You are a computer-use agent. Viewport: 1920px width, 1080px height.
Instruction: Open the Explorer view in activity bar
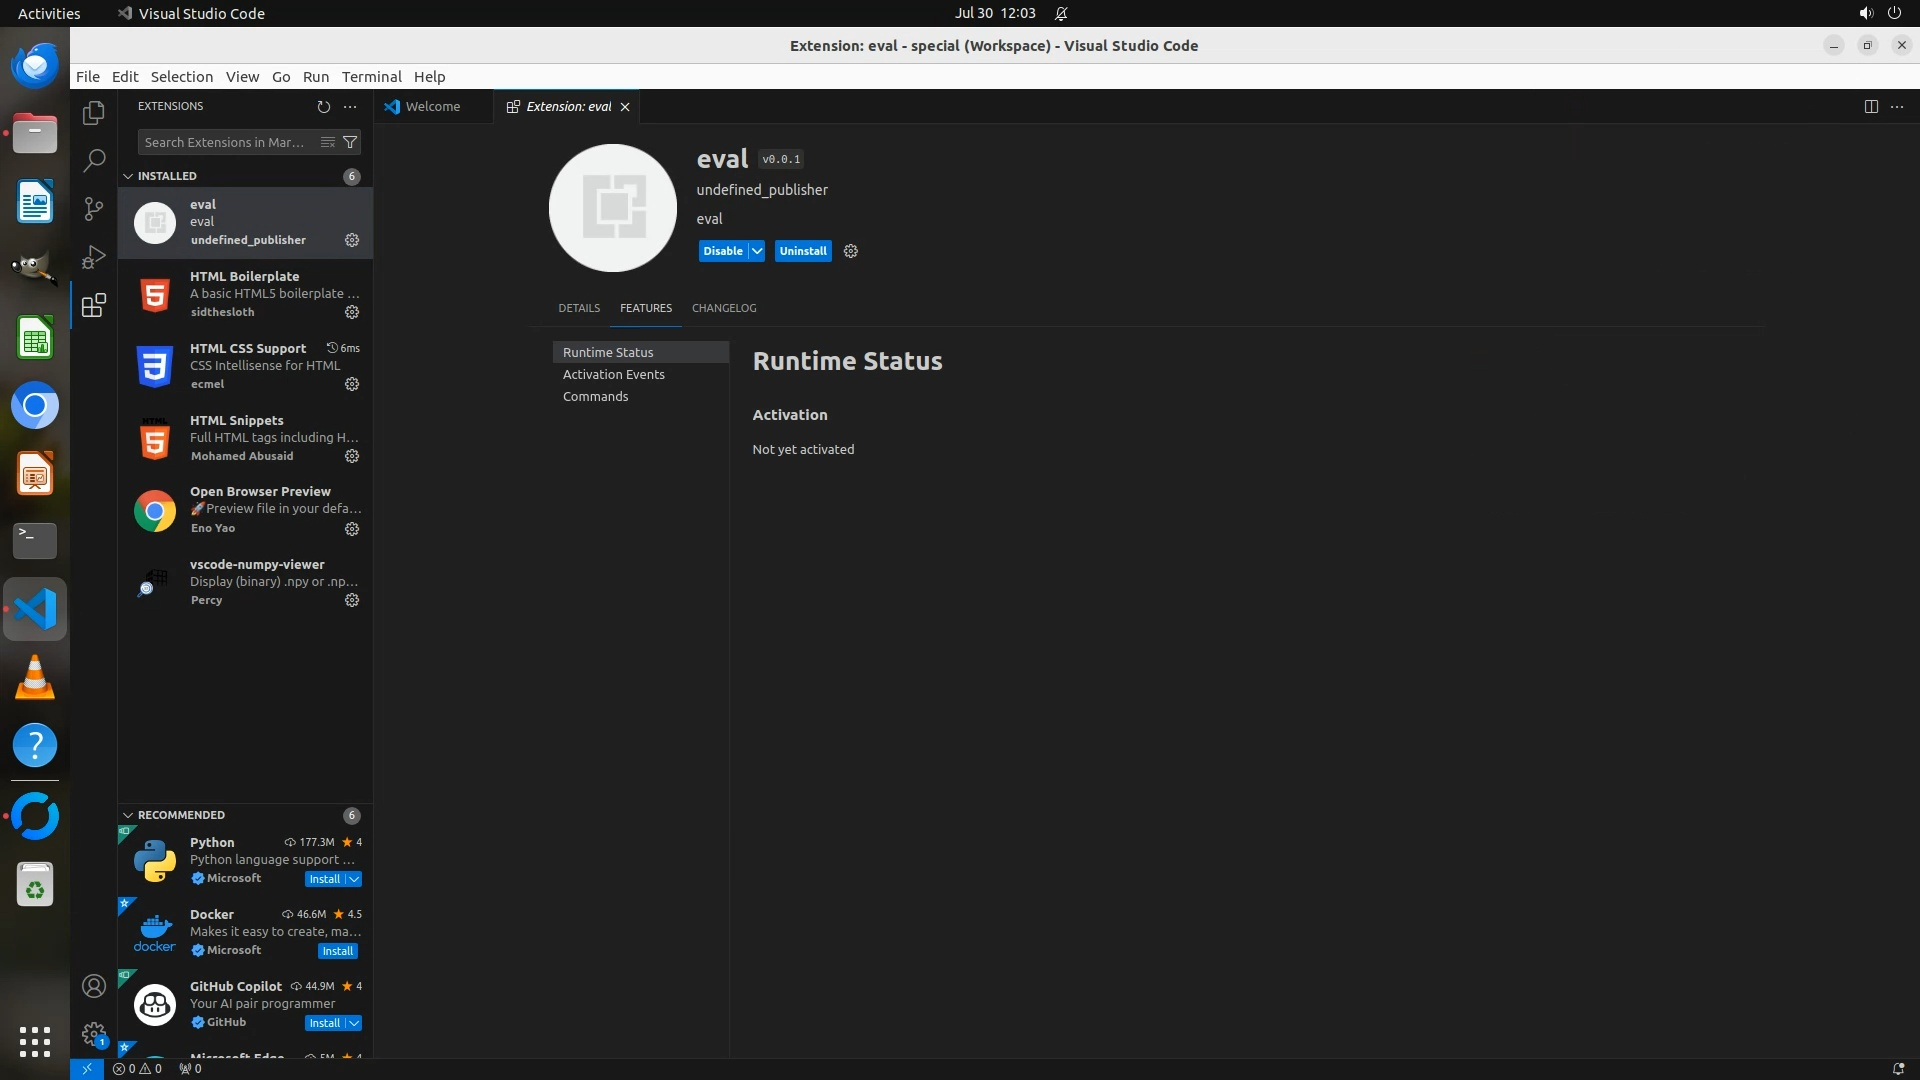pyautogui.click(x=93, y=113)
